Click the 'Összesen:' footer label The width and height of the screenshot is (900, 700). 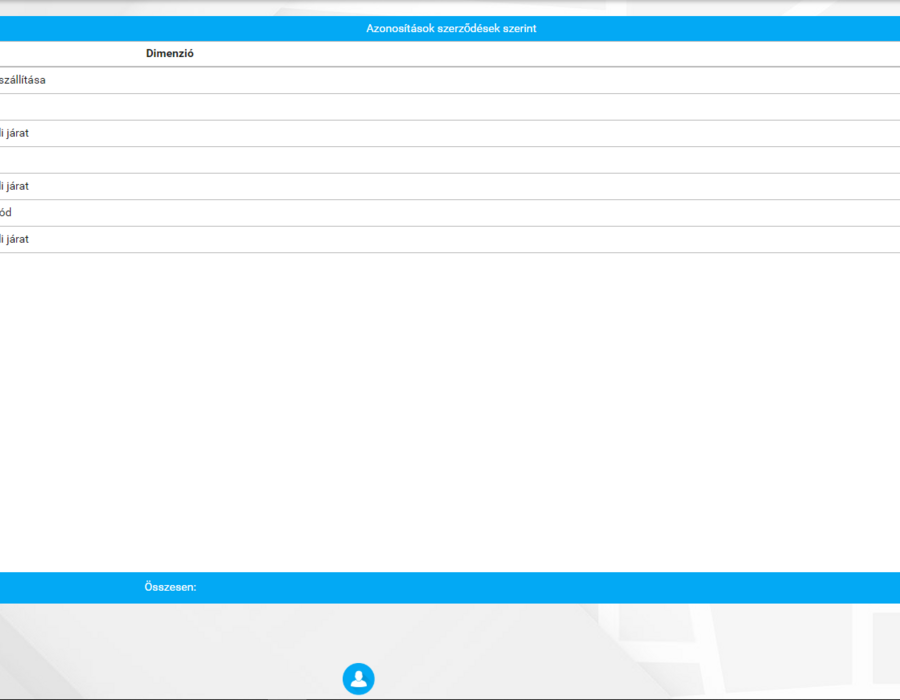click(x=170, y=587)
